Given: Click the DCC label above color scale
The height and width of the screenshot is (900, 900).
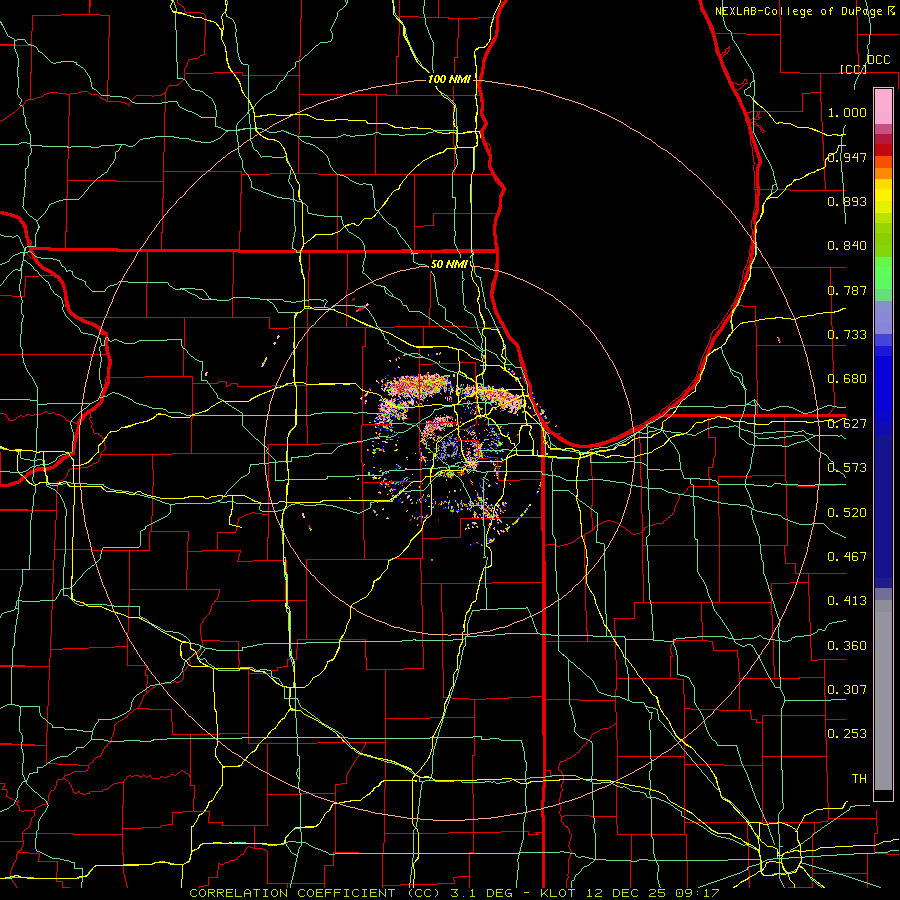Looking at the screenshot, I should tap(879, 60).
